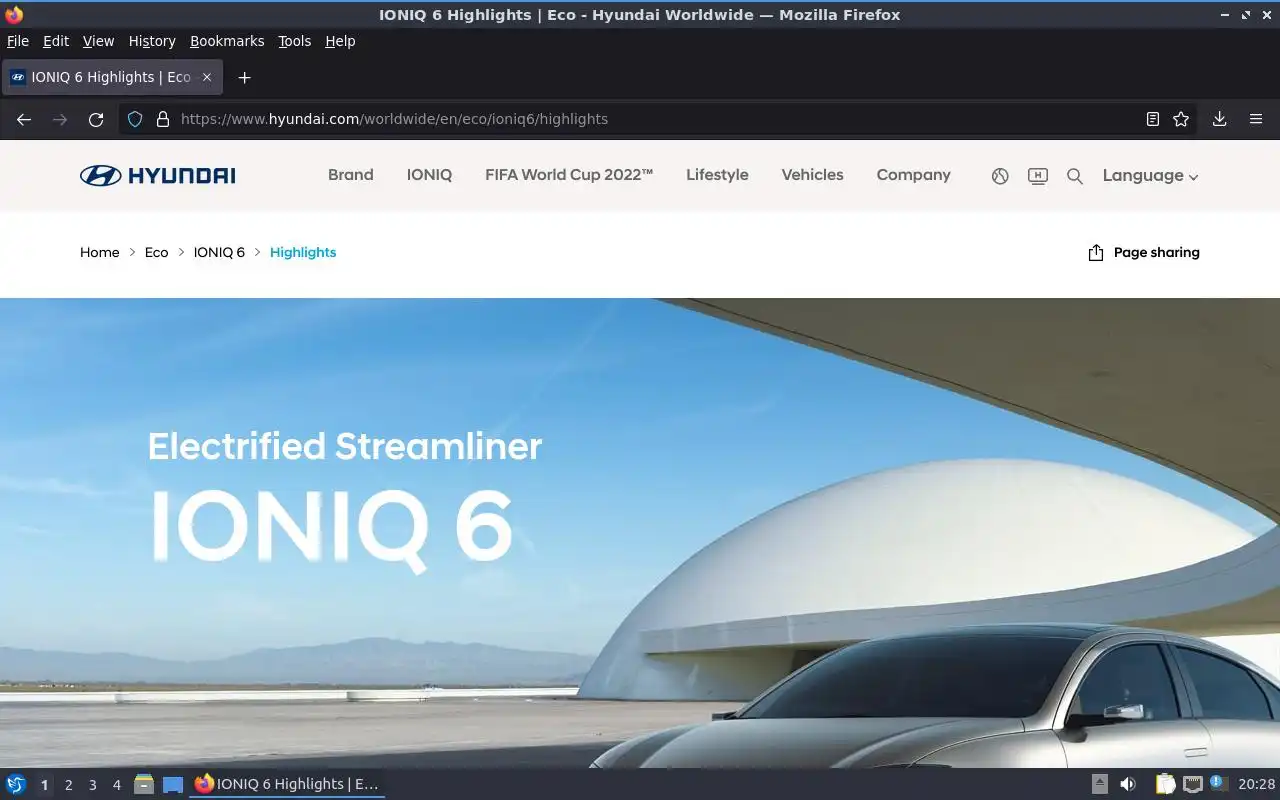Open the Firefox downloads icon

click(x=1219, y=119)
